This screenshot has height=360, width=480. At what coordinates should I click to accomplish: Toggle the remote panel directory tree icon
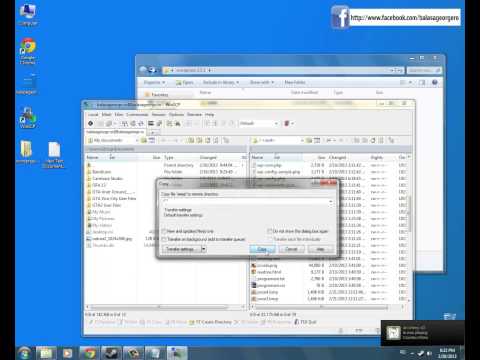coord(391,140)
